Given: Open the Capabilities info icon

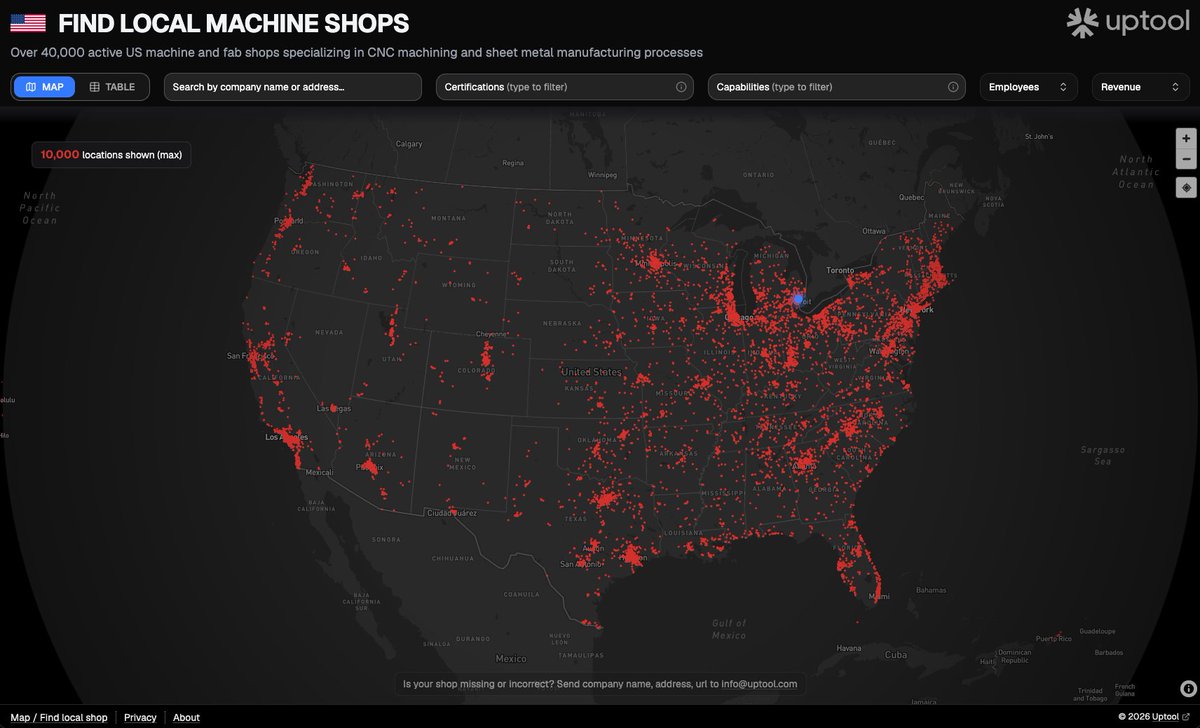Looking at the screenshot, I should coord(953,87).
